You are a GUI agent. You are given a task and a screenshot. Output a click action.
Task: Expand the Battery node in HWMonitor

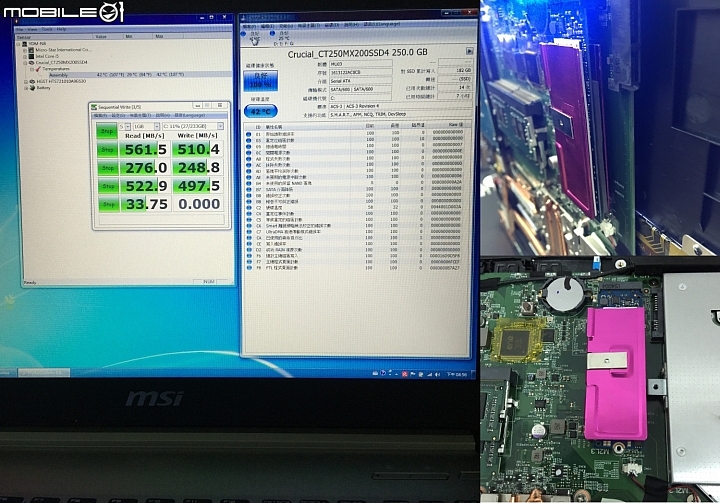tap(25, 88)
